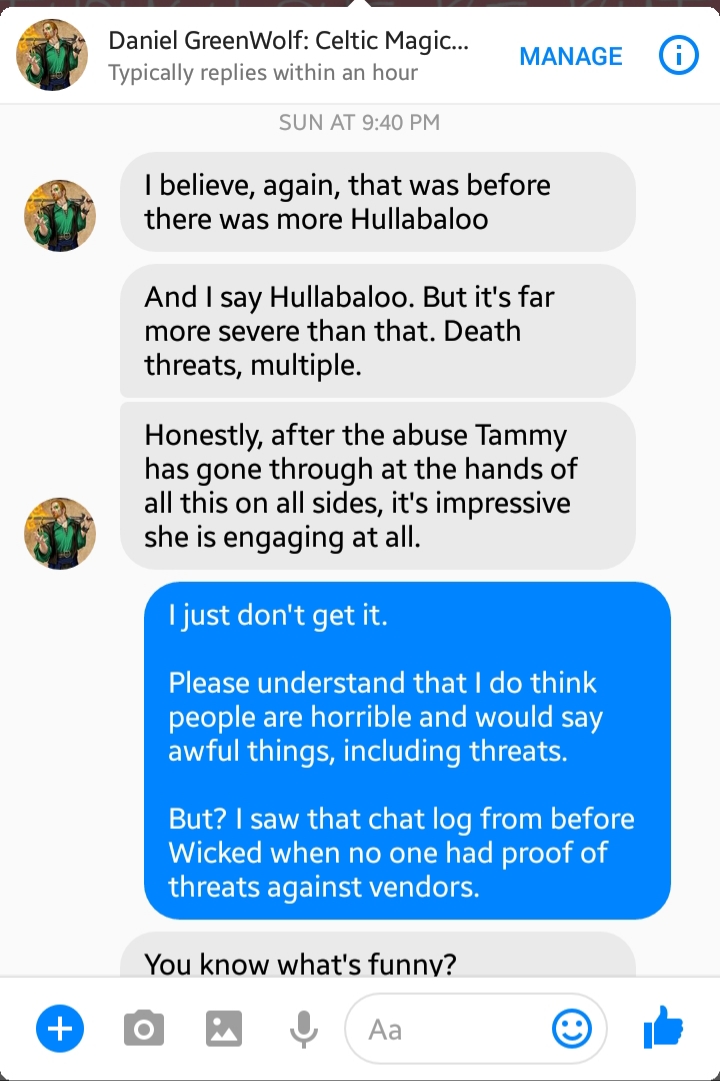Screen dimensions: 720x1081
Task: Tap avatar beside the Hullabaloo message
Action: pos(60,216)
